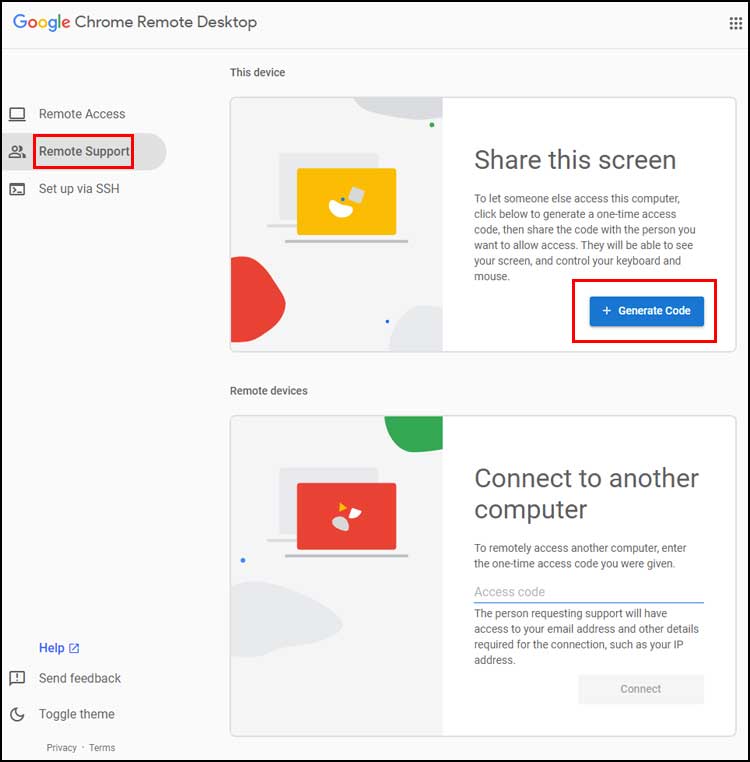
Task: Open the Google apps grid icon
Action: tap(735, 23)
